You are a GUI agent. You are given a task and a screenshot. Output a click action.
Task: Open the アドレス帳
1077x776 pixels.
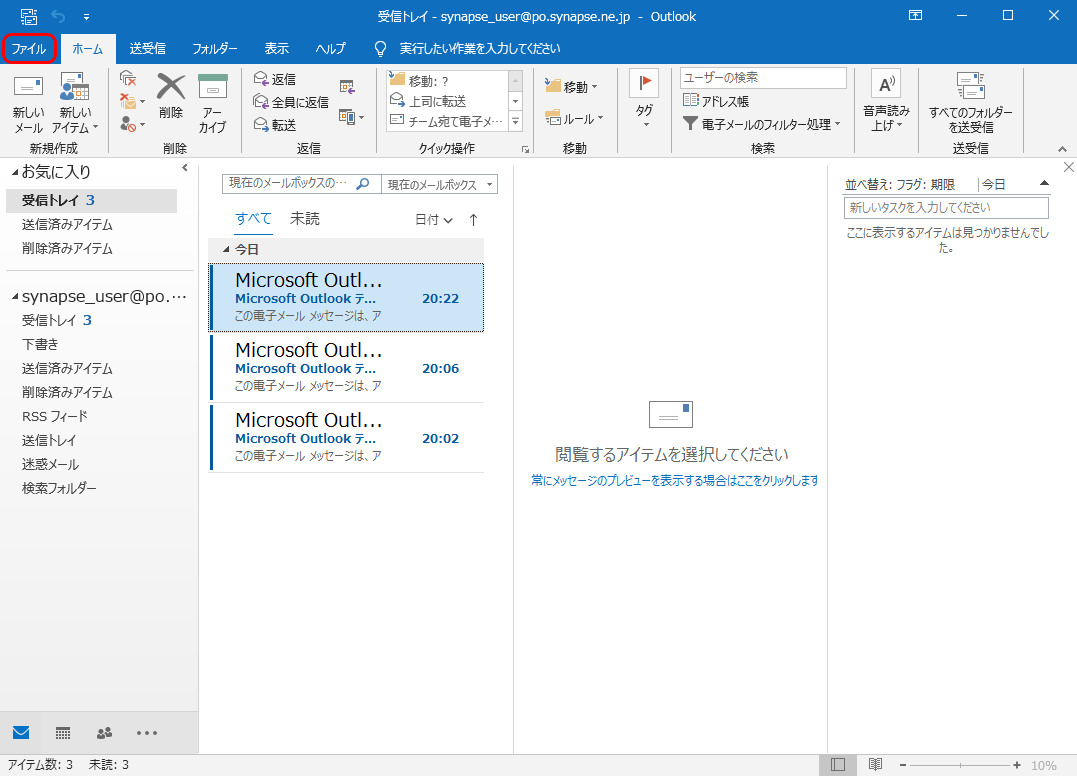[x=716, y=101]
